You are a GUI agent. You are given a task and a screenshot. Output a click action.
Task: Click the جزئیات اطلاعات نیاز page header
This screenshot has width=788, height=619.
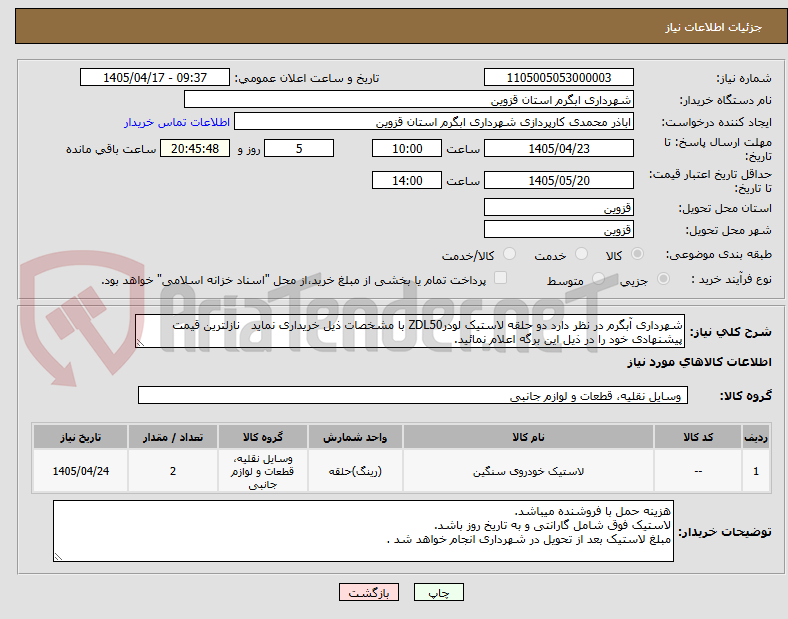pyautogui.click(x=713, y=27)
